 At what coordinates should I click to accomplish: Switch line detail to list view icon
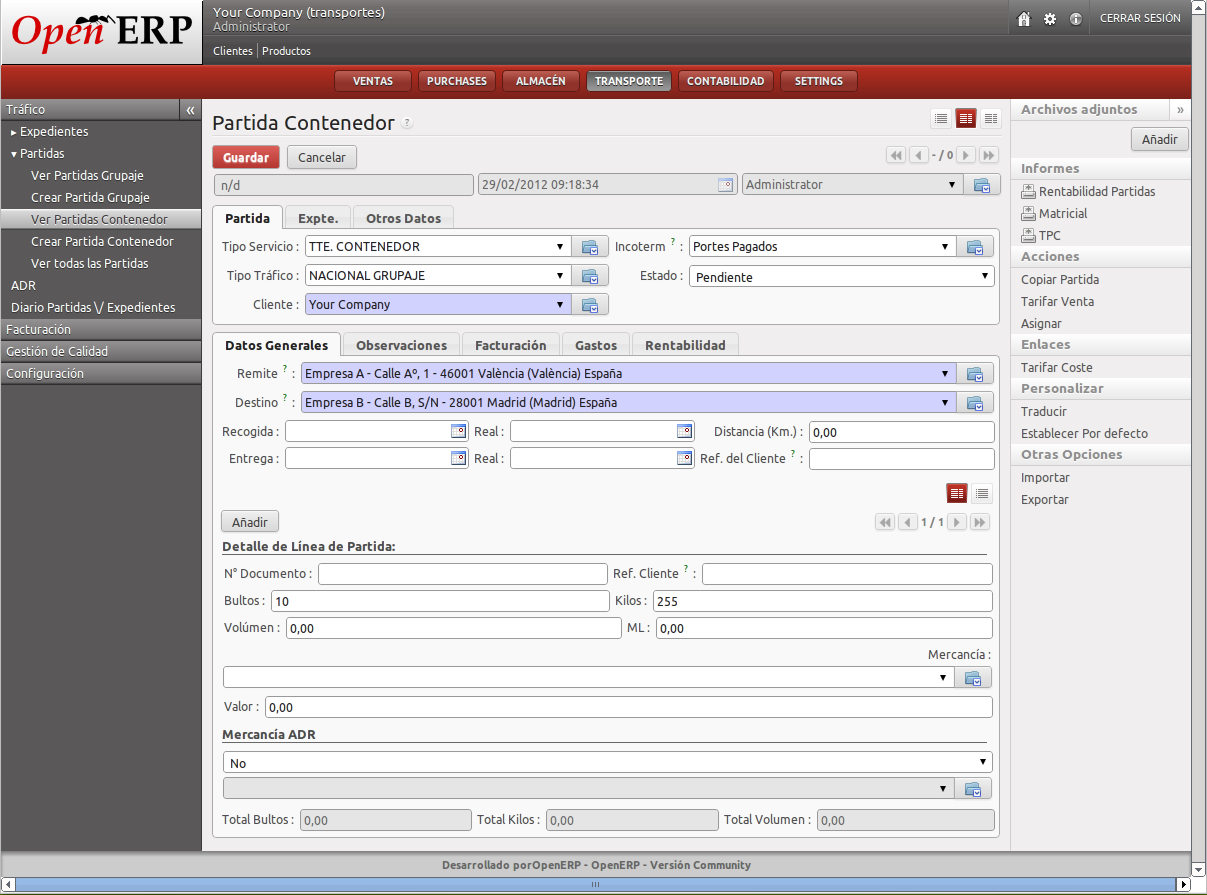(x=982, y=493)
